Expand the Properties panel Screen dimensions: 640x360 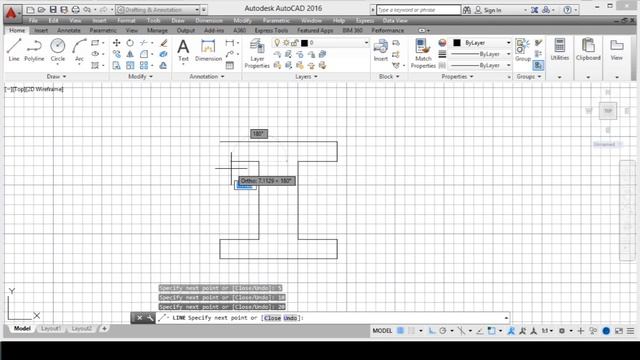coord(458,76)
